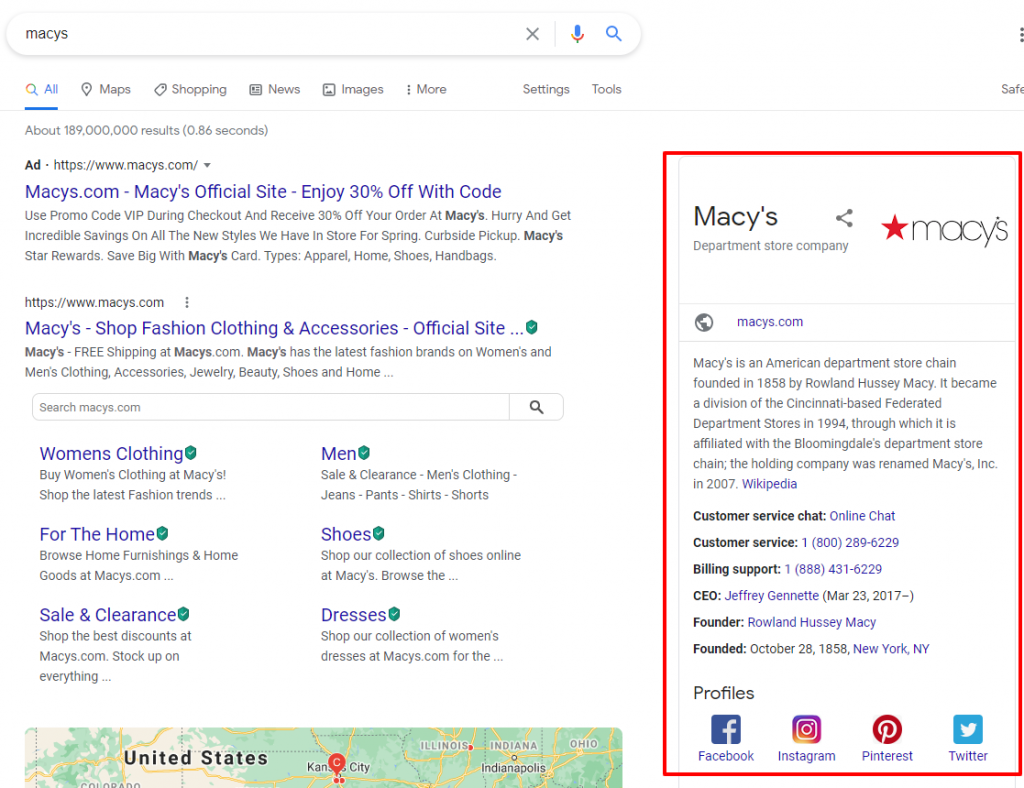This screenshot has height=788, width=1024.
Task: Click the magnifier button in the macys.com search box
Action: [536, 407]
